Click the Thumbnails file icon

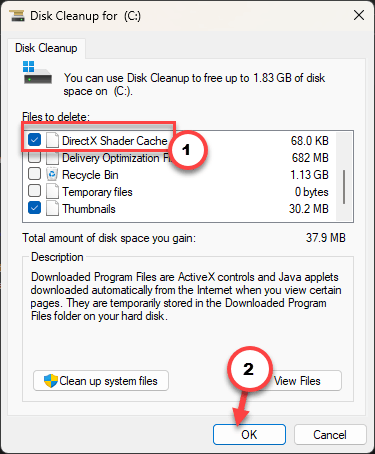pos(52,209)
